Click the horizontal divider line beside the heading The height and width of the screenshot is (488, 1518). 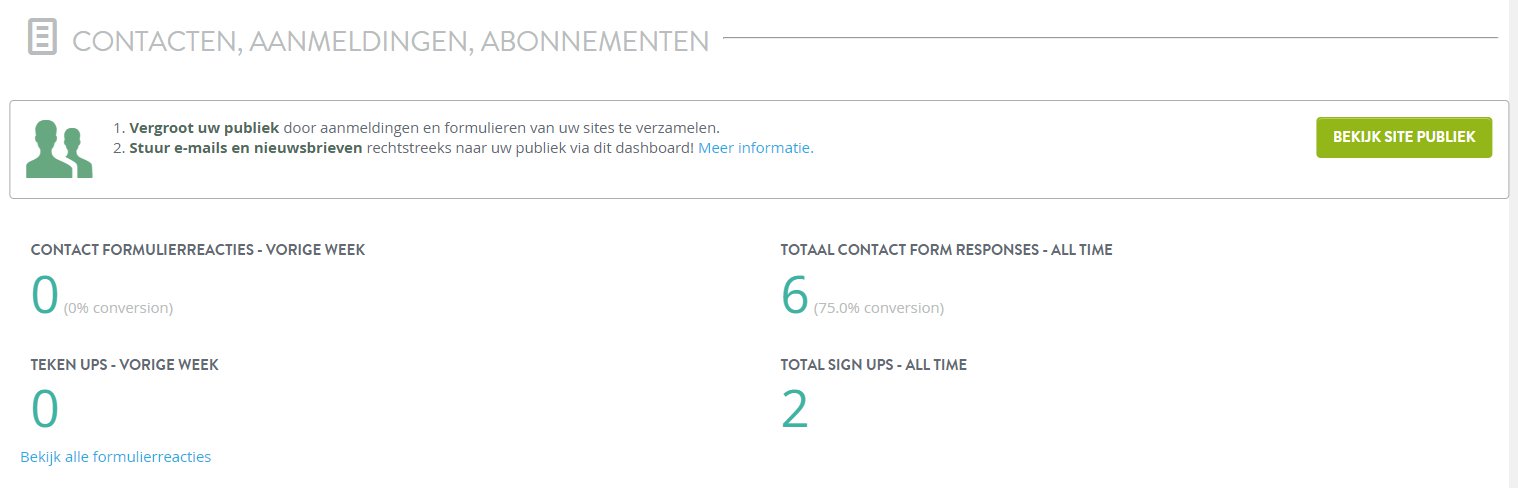[1110, 38]
